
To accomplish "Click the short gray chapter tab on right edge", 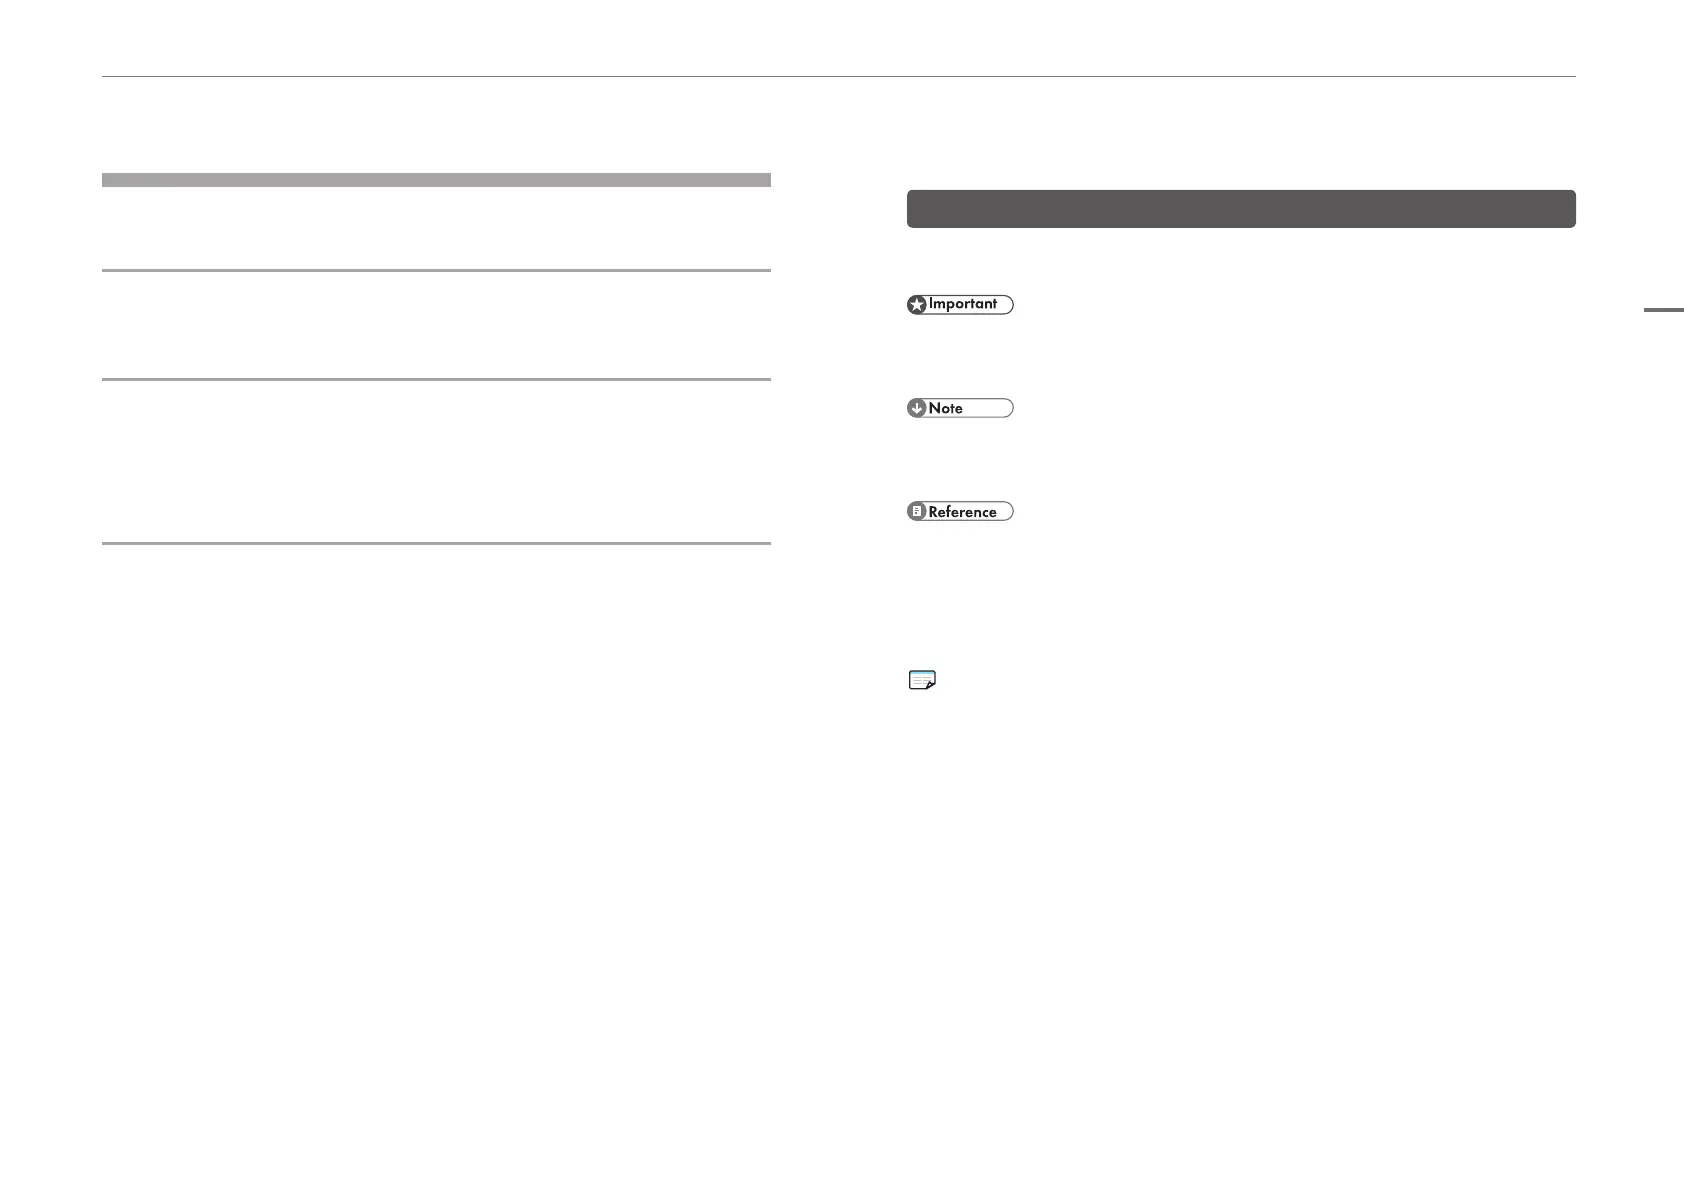I will pos(1664,310).
